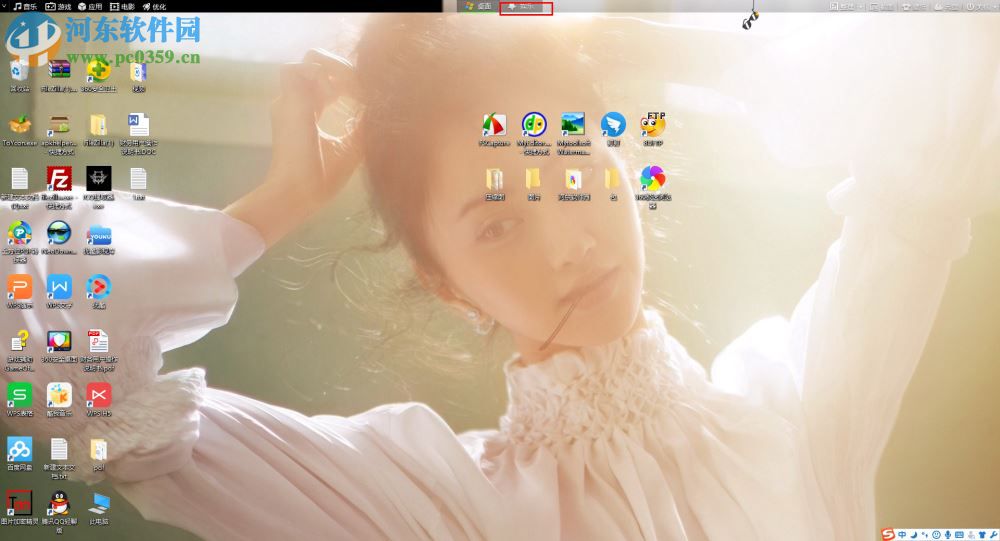The image size is (1000, 541).
Task: Select the FileZilla shortcut icon
Action: point(59,179)
